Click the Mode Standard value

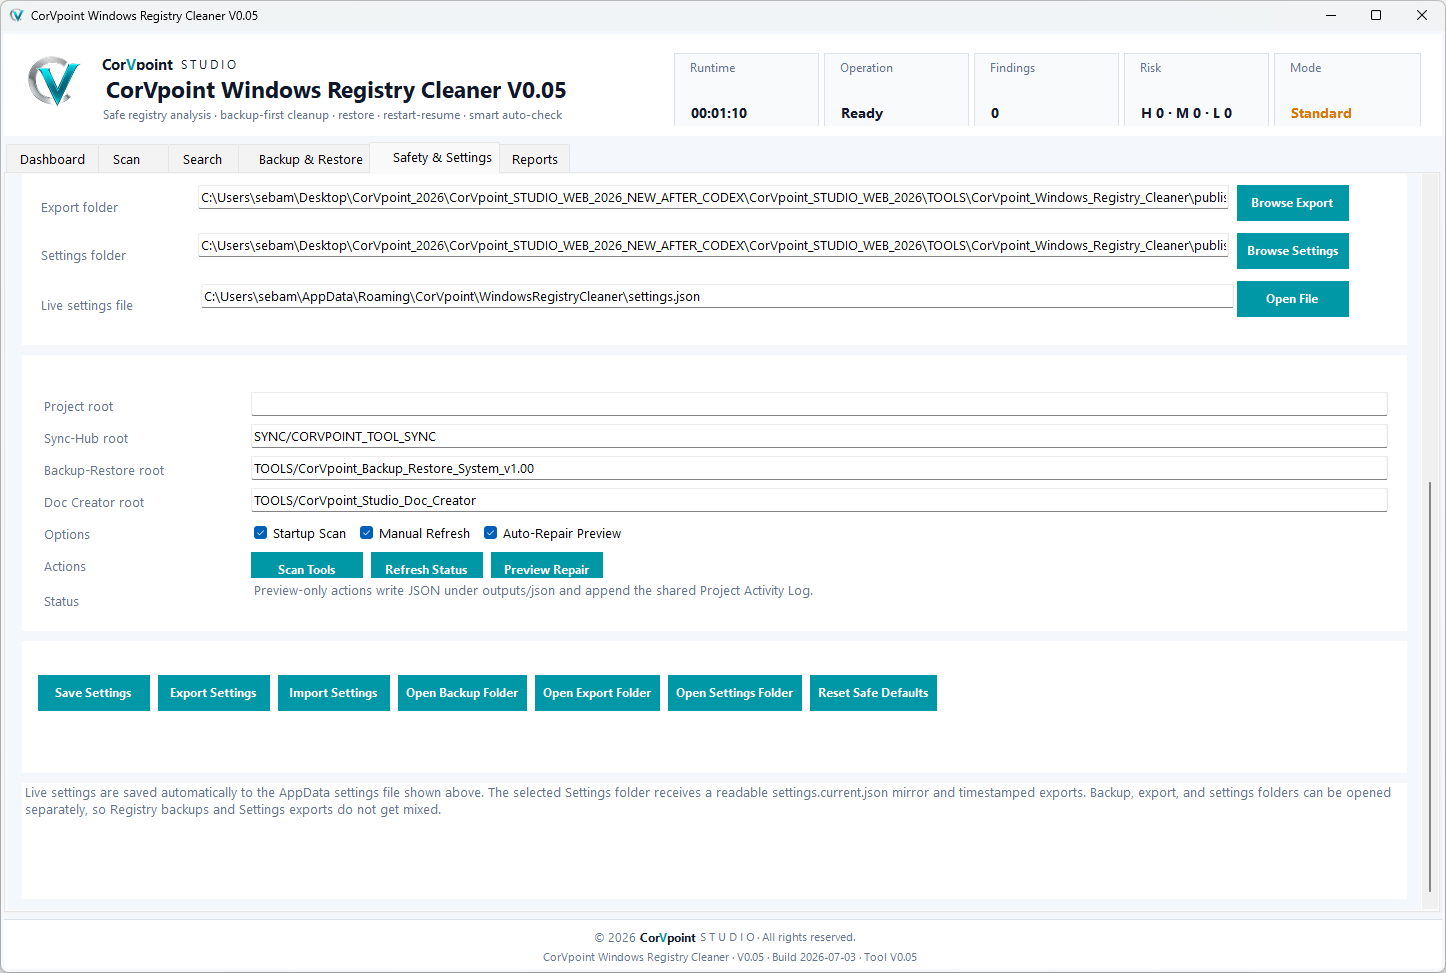click(1321, 113)
